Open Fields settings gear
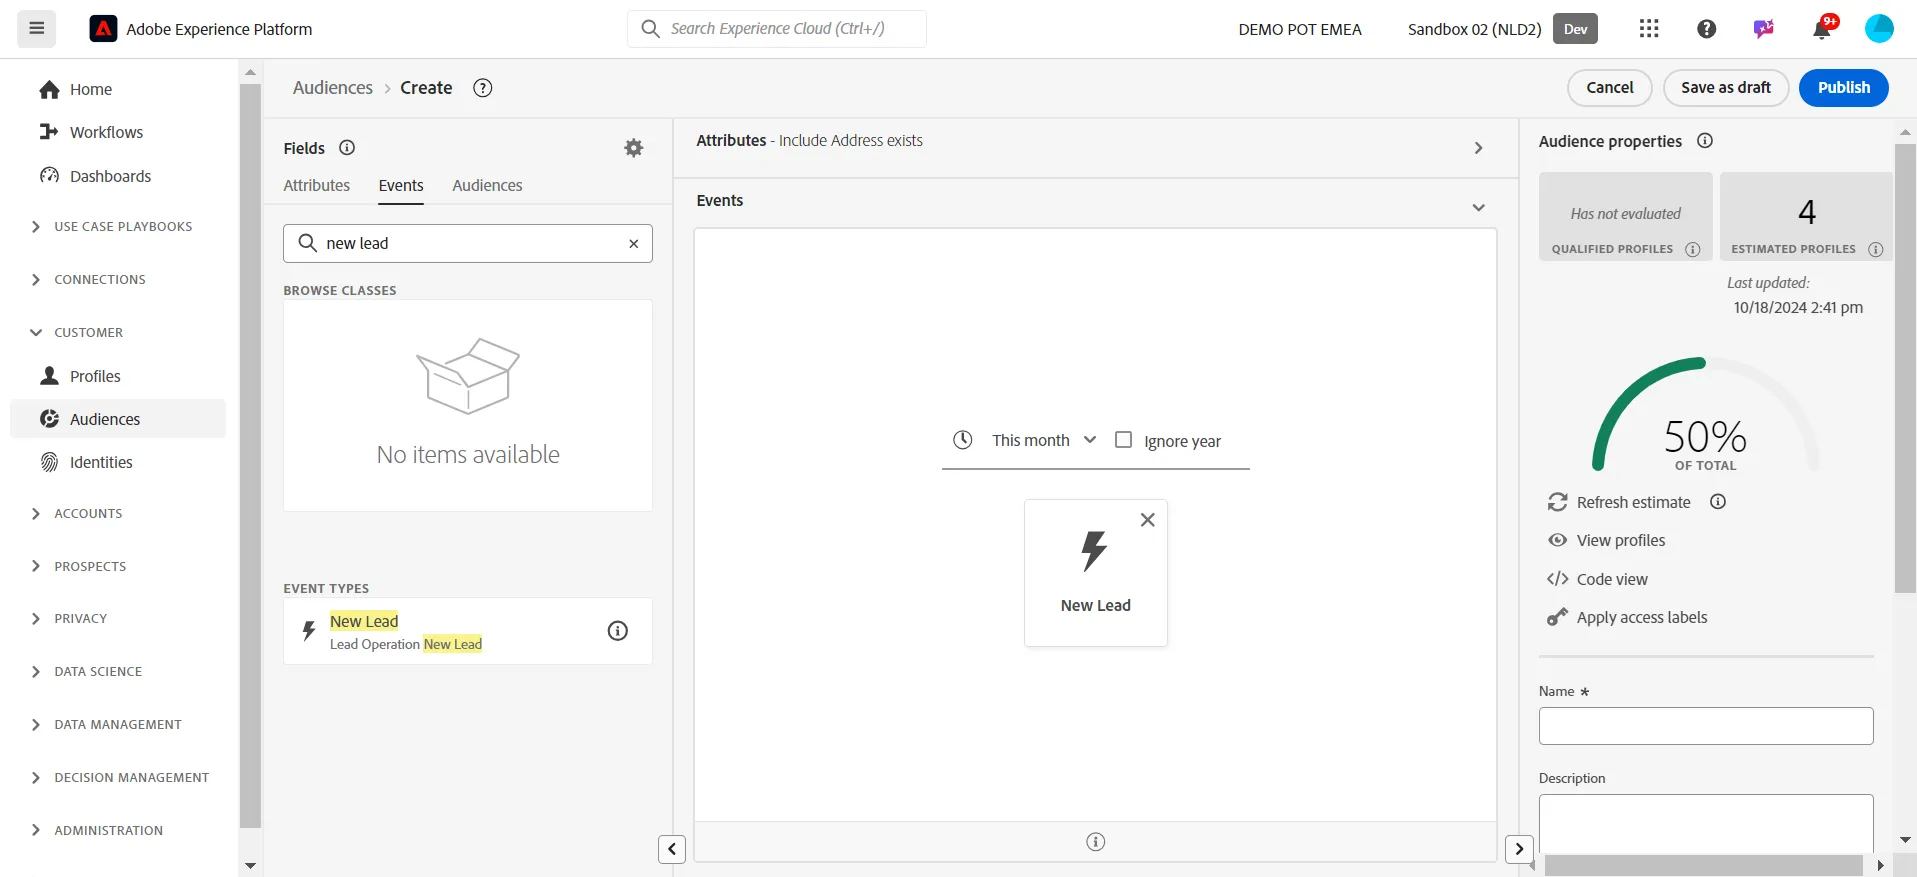 tap(634, 148)
